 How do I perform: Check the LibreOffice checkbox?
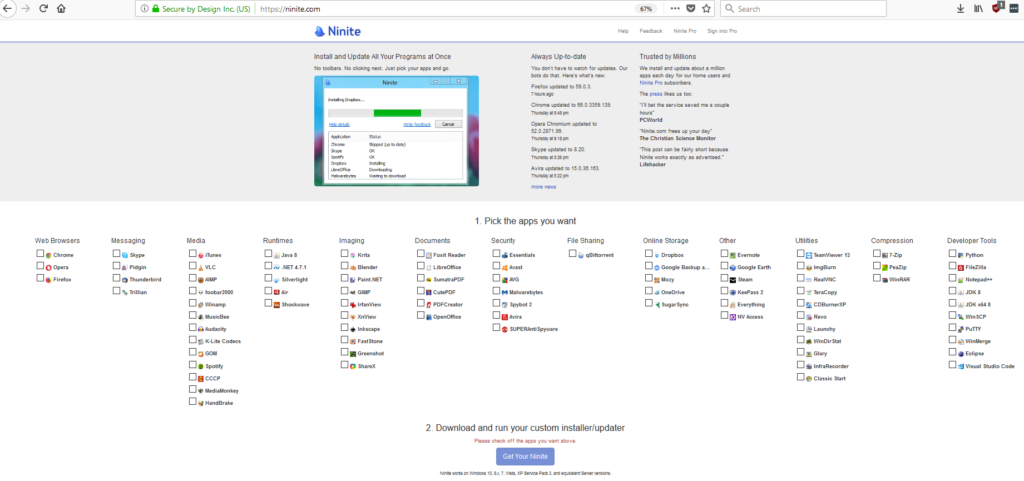click(x=421, y=266)
